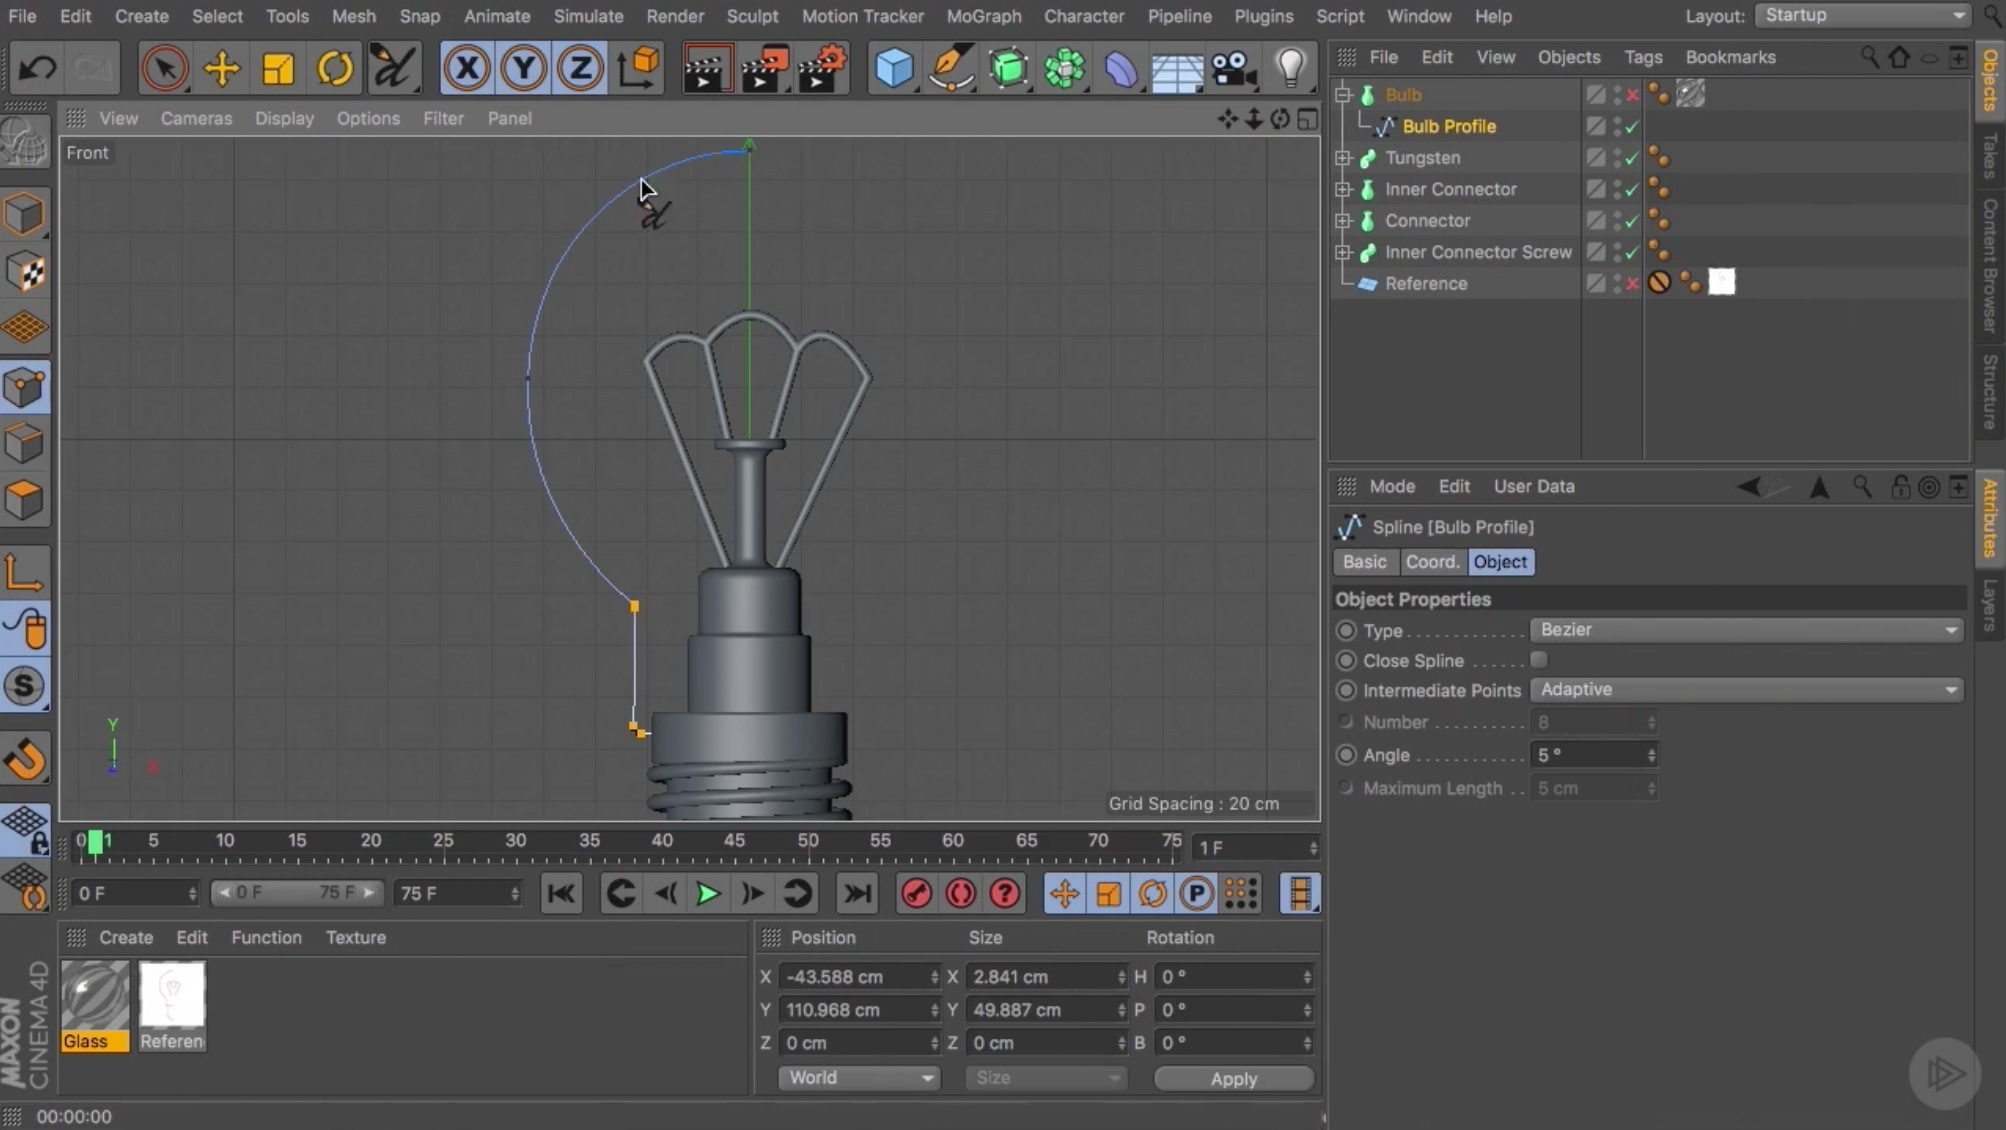Image resolution: width=2006 pixels, height=1130 pixels.
Task: Select the Rotate tool in toolbar
Action: coord(335,68)
